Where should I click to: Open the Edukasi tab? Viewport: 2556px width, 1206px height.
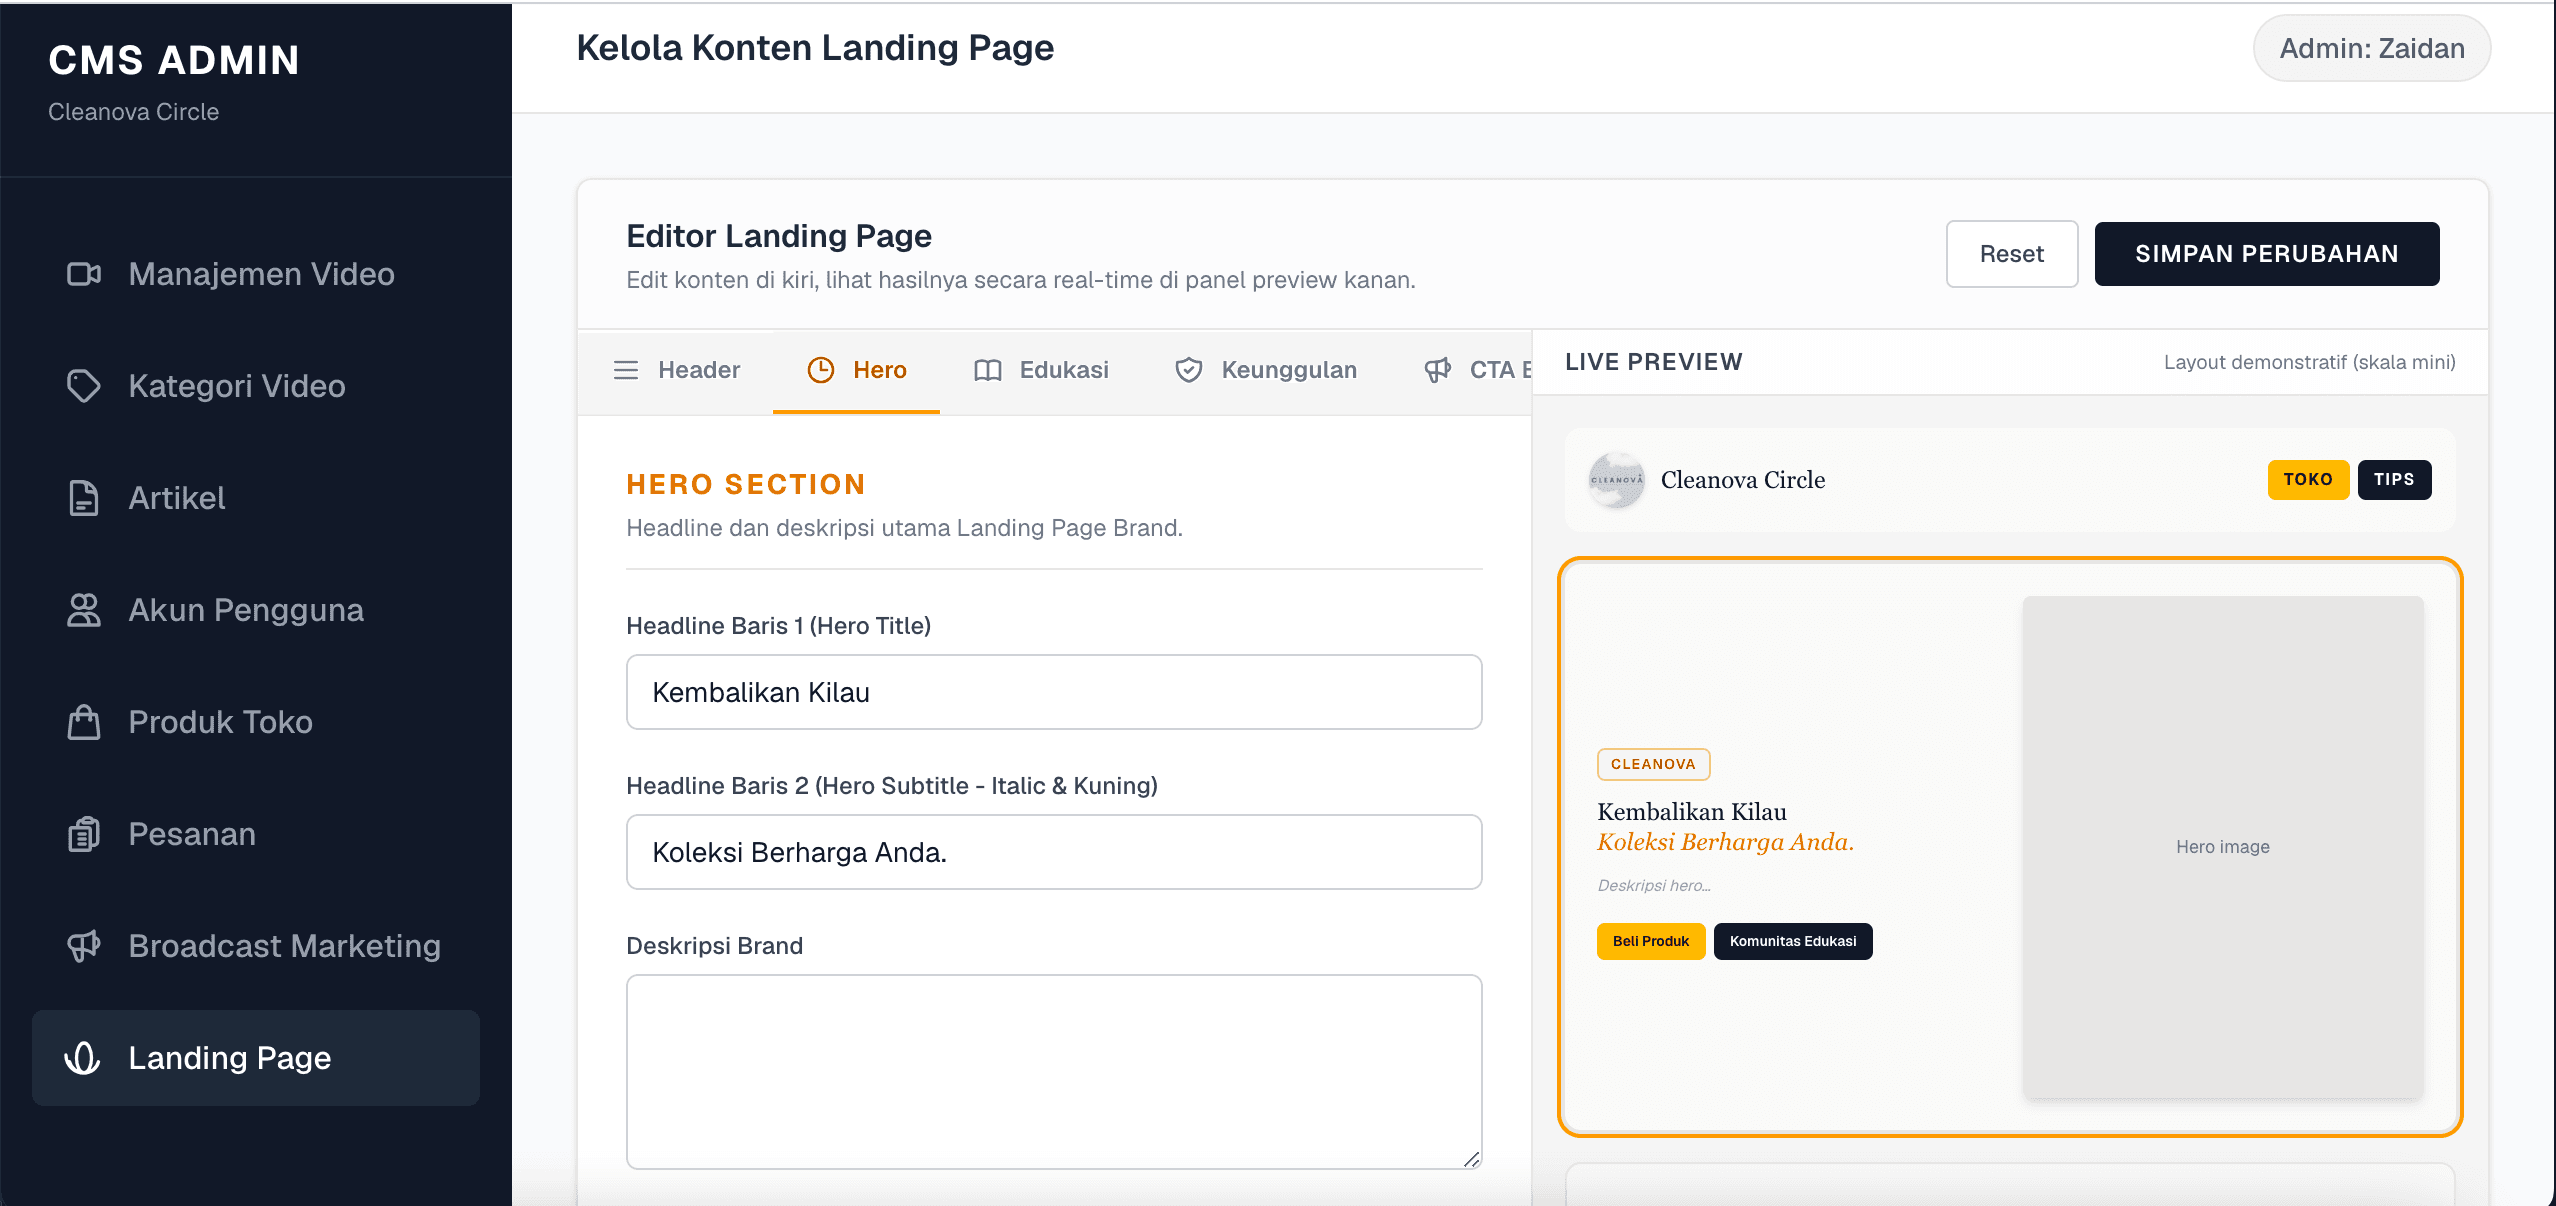pyautogui.click(x=1041, y=370)
